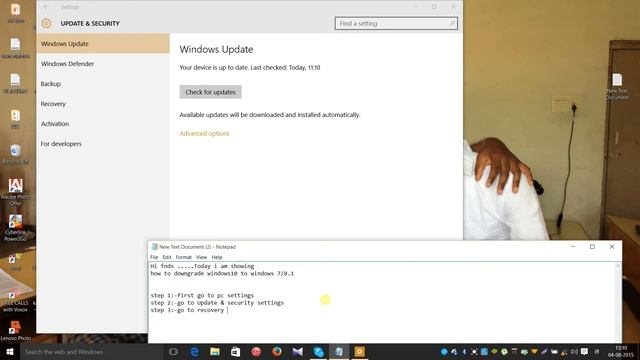Click the search magnifier in Find a setting

click(x=452, y=23)
